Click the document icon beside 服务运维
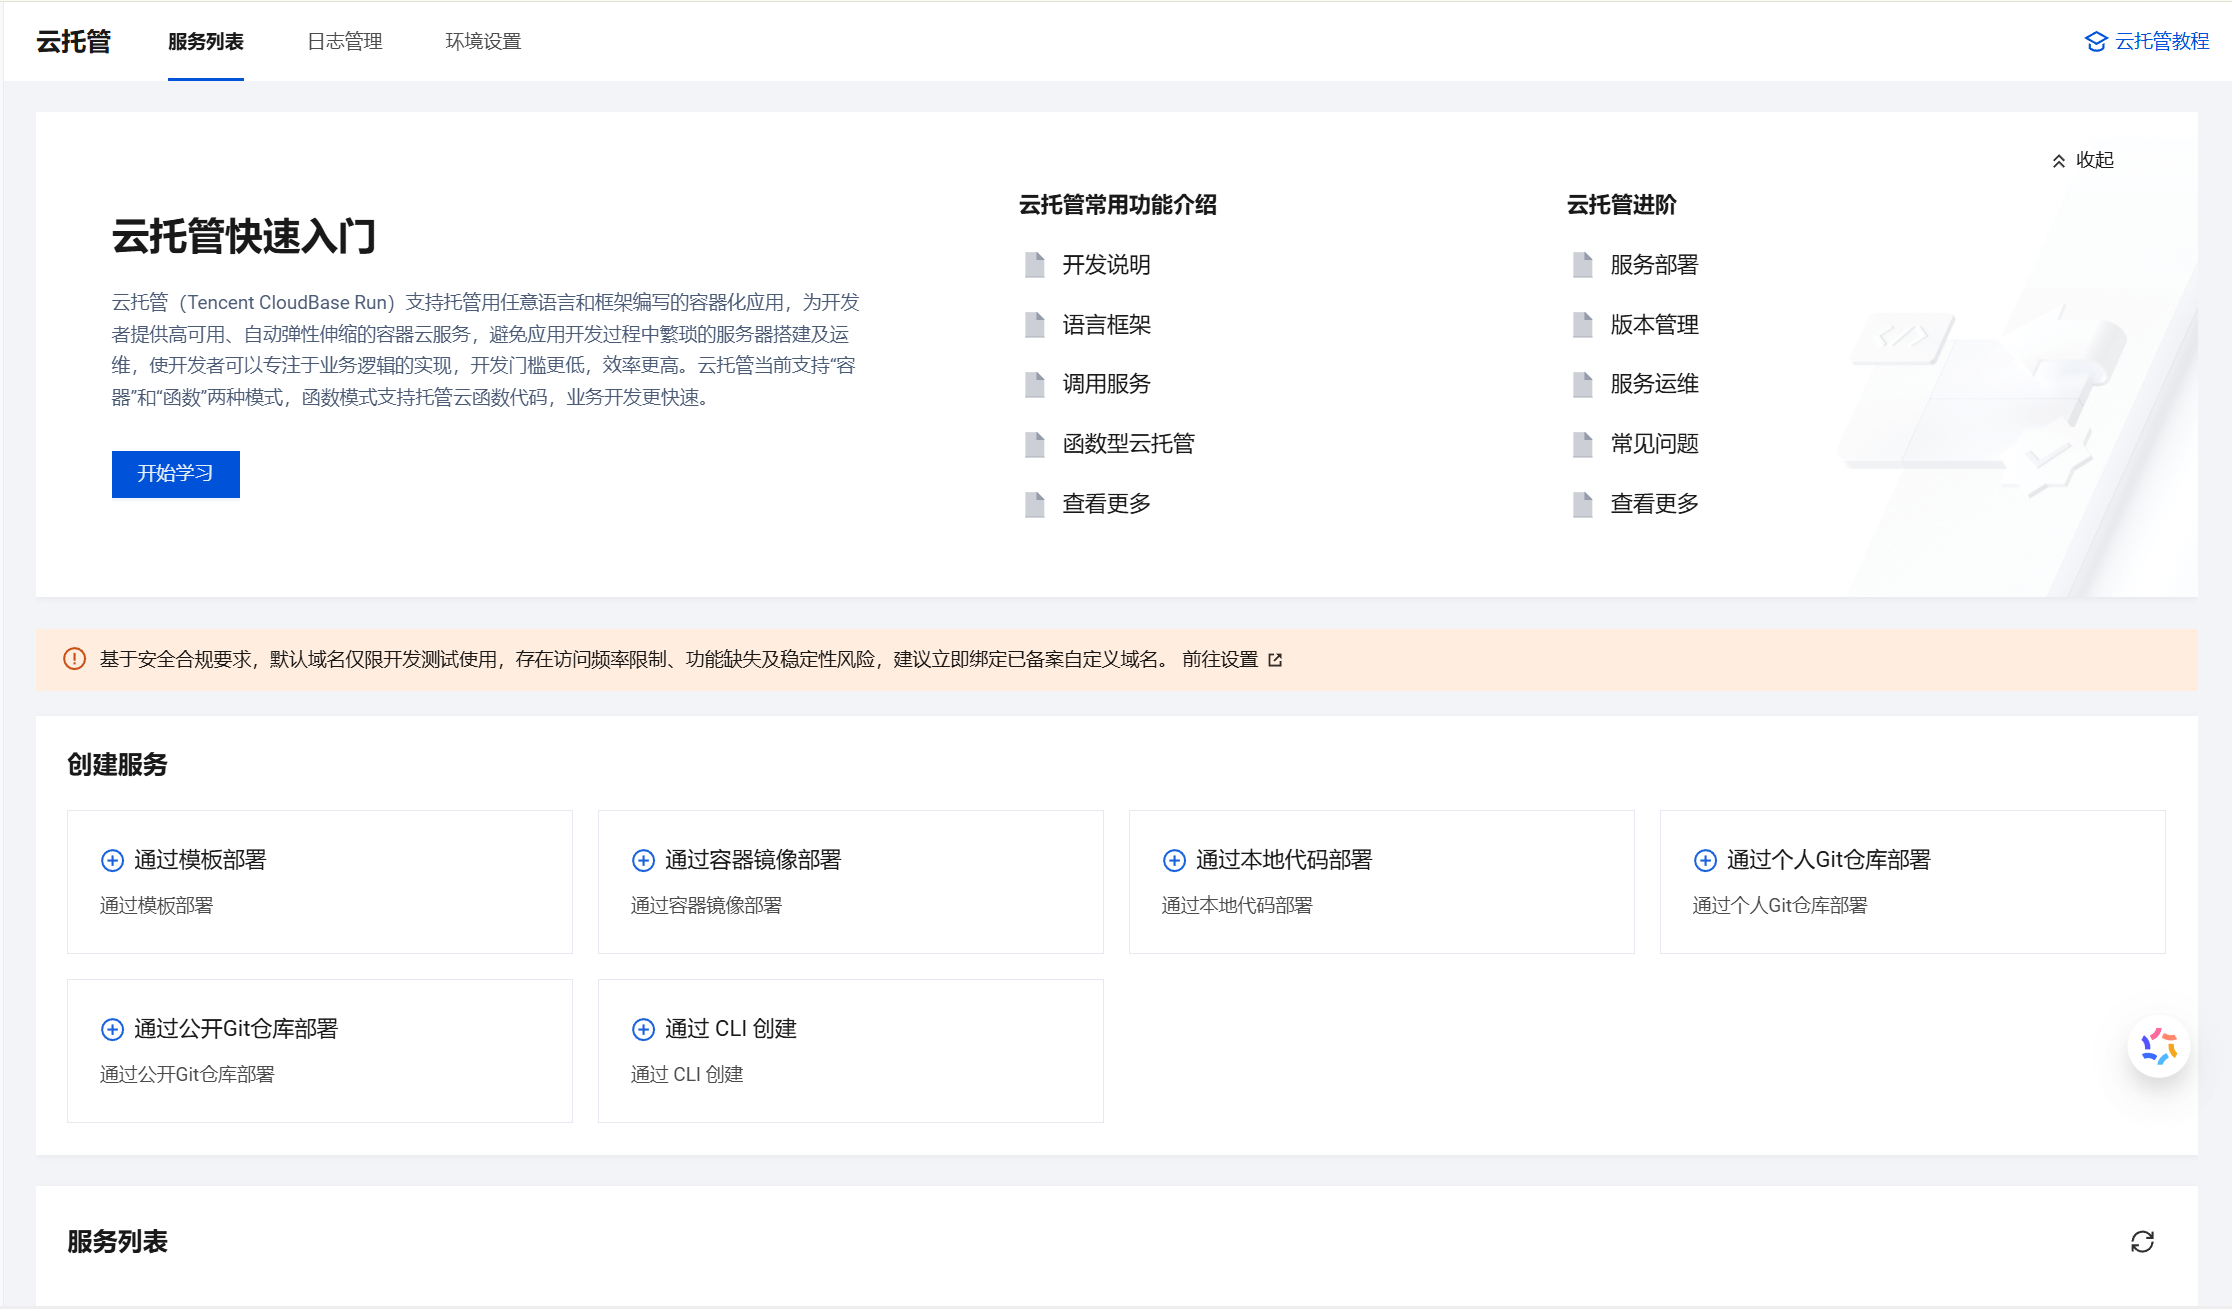Screen dimensions: 2232x1309 [1583, 384]
